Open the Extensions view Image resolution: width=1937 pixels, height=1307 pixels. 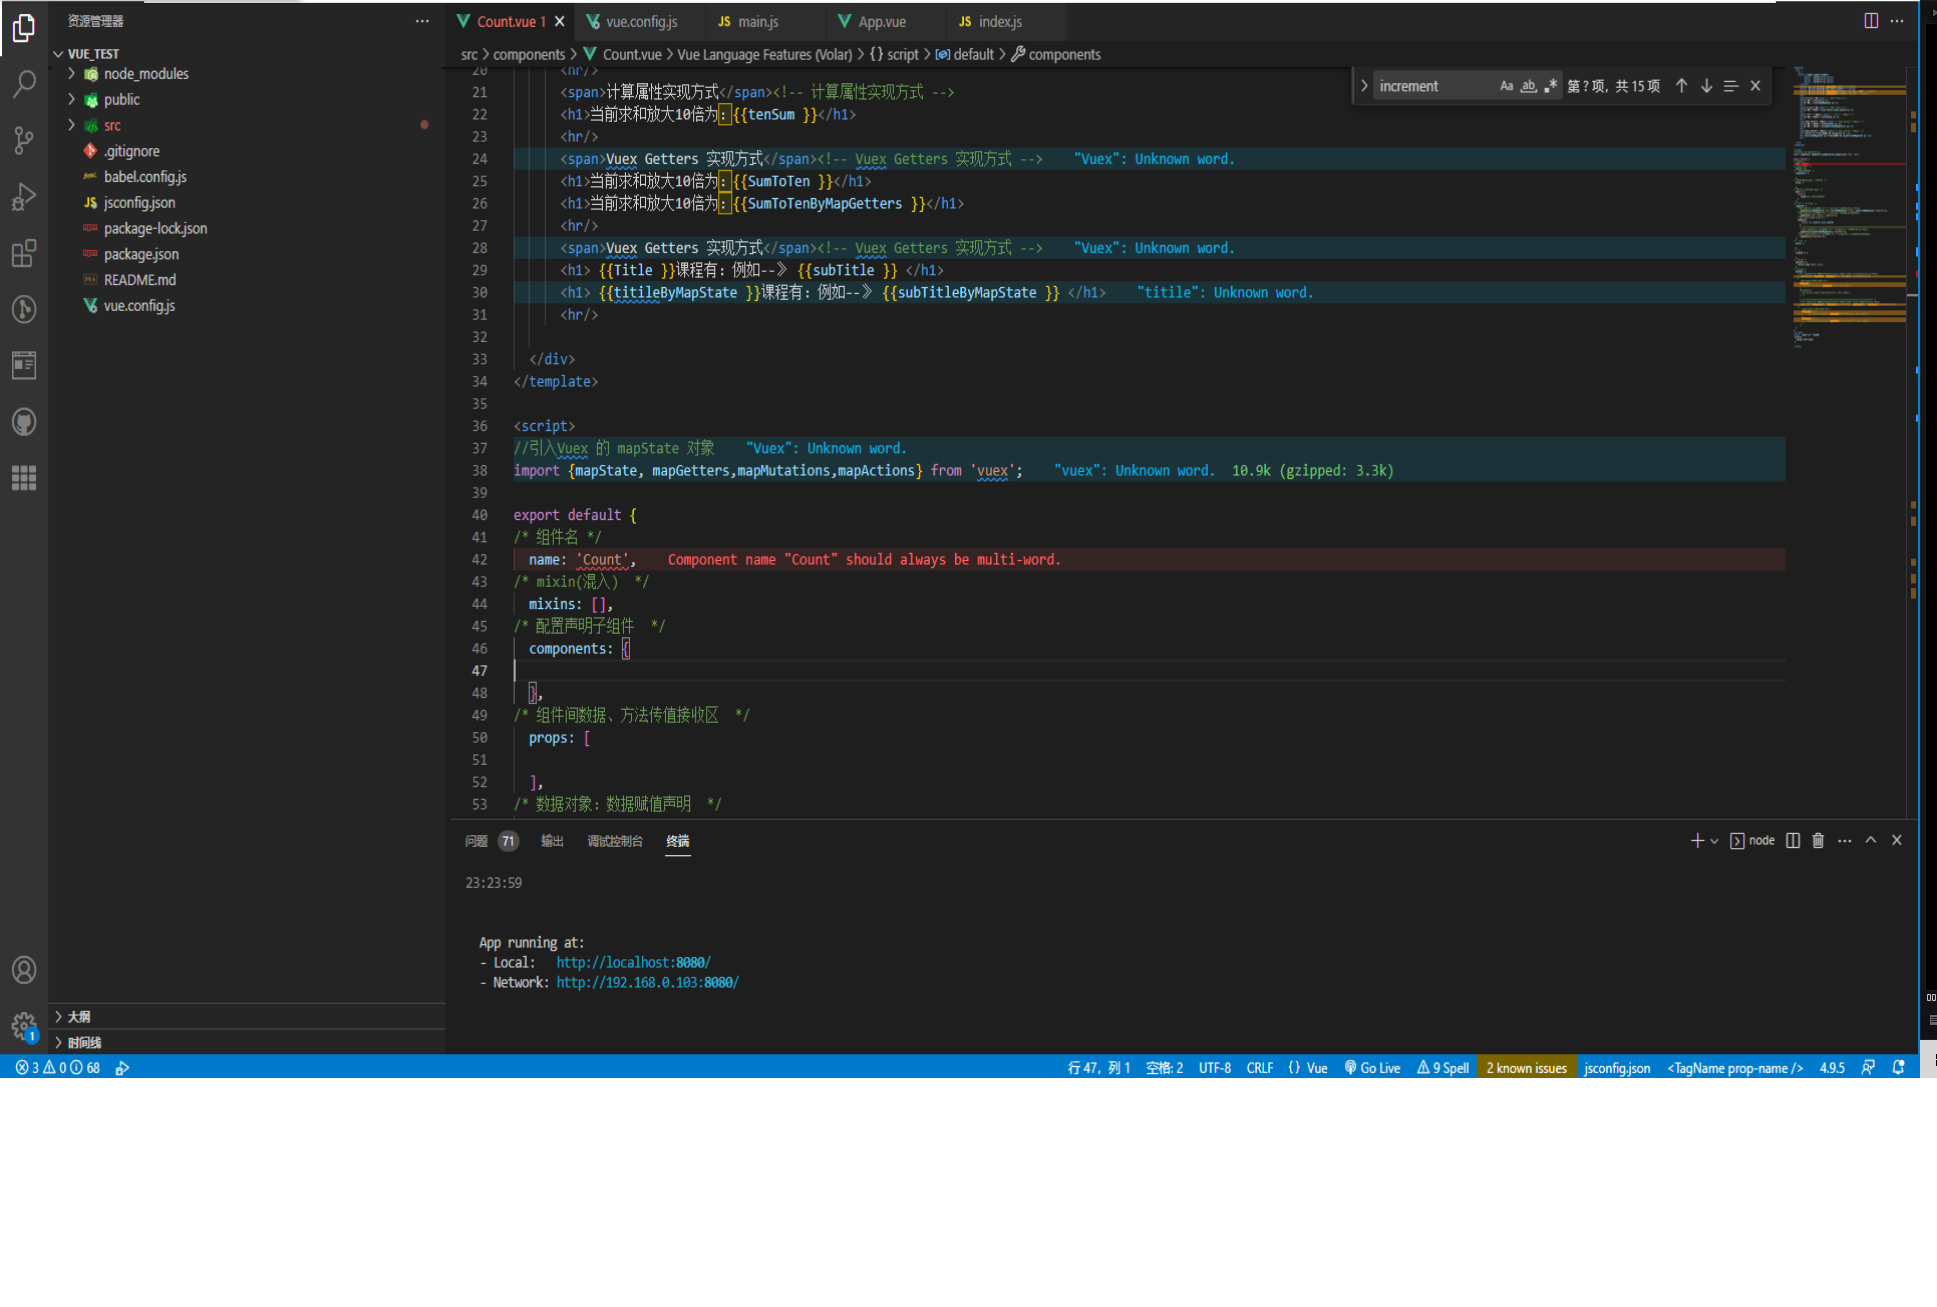[24, 253]
